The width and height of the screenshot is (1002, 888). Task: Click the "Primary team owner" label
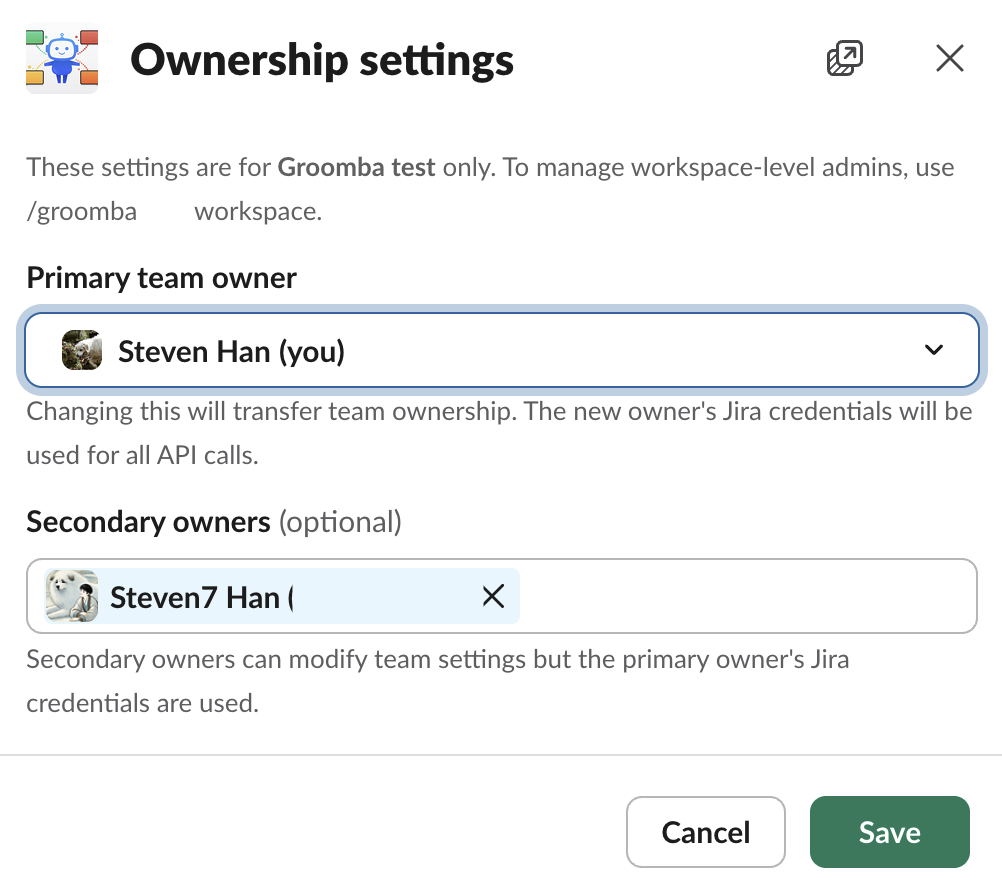pyautogui.click(x=162, y=277)
